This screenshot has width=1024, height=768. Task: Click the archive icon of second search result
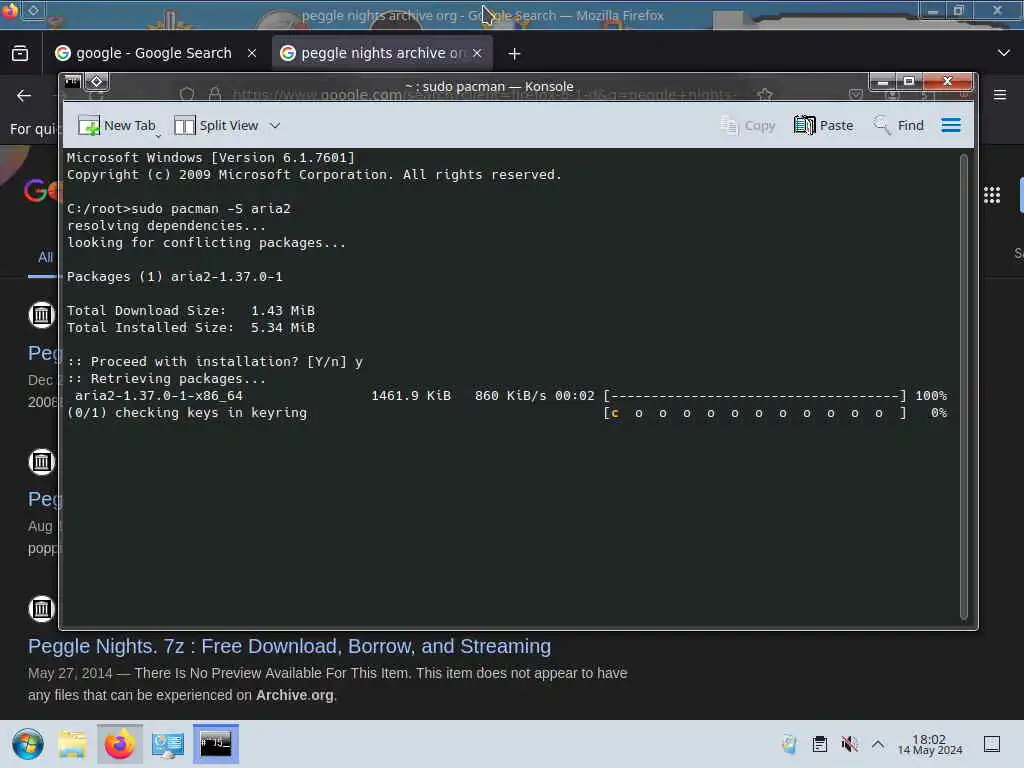click(x=41, y=462)
